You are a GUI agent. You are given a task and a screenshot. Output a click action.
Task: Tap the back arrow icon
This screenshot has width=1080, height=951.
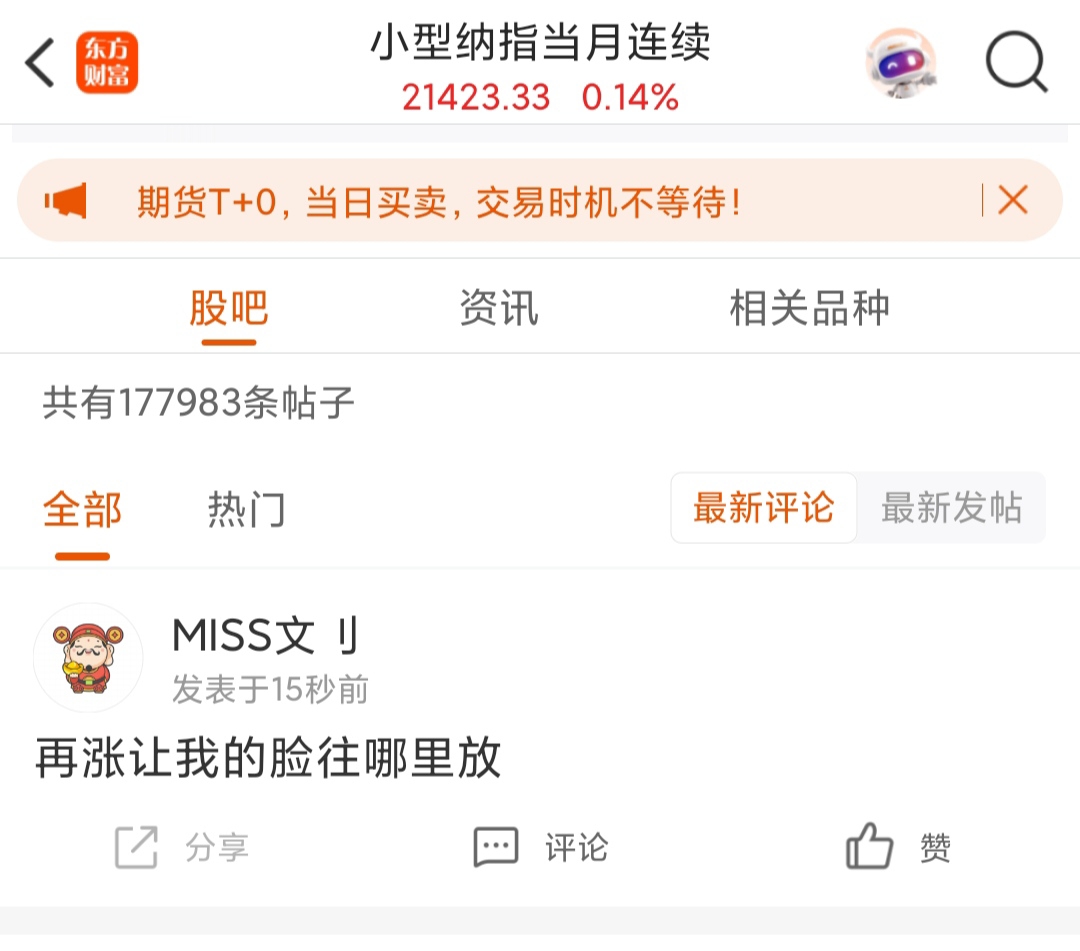click(x=40, y=63)
